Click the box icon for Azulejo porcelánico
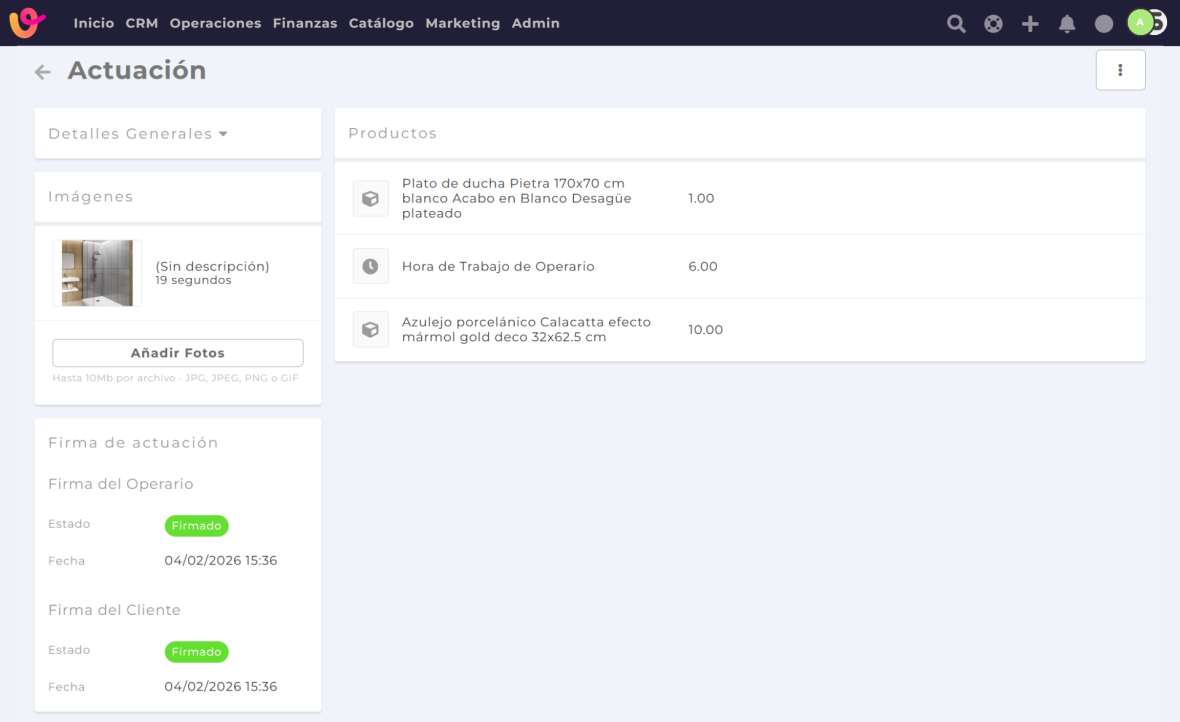This screenshot has width=1180, height=722. click(x=370, y=330)
